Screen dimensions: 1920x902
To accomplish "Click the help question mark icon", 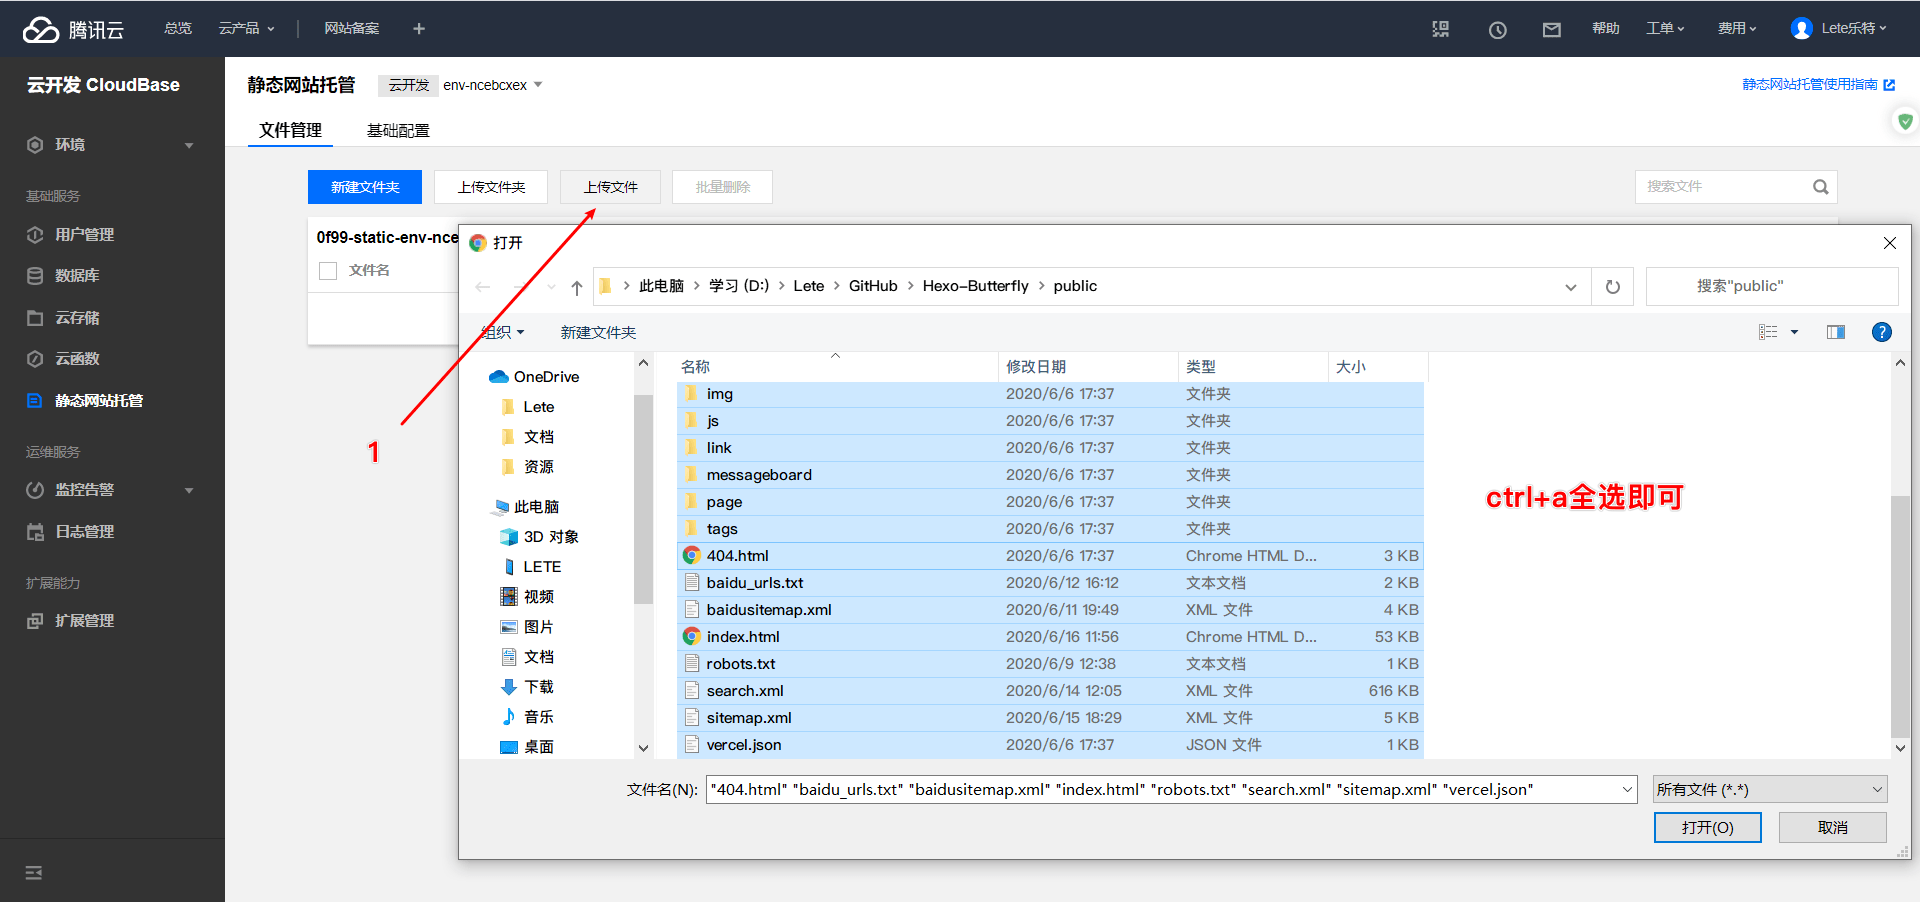I will pyautogui.click(x=1881, y=332).
